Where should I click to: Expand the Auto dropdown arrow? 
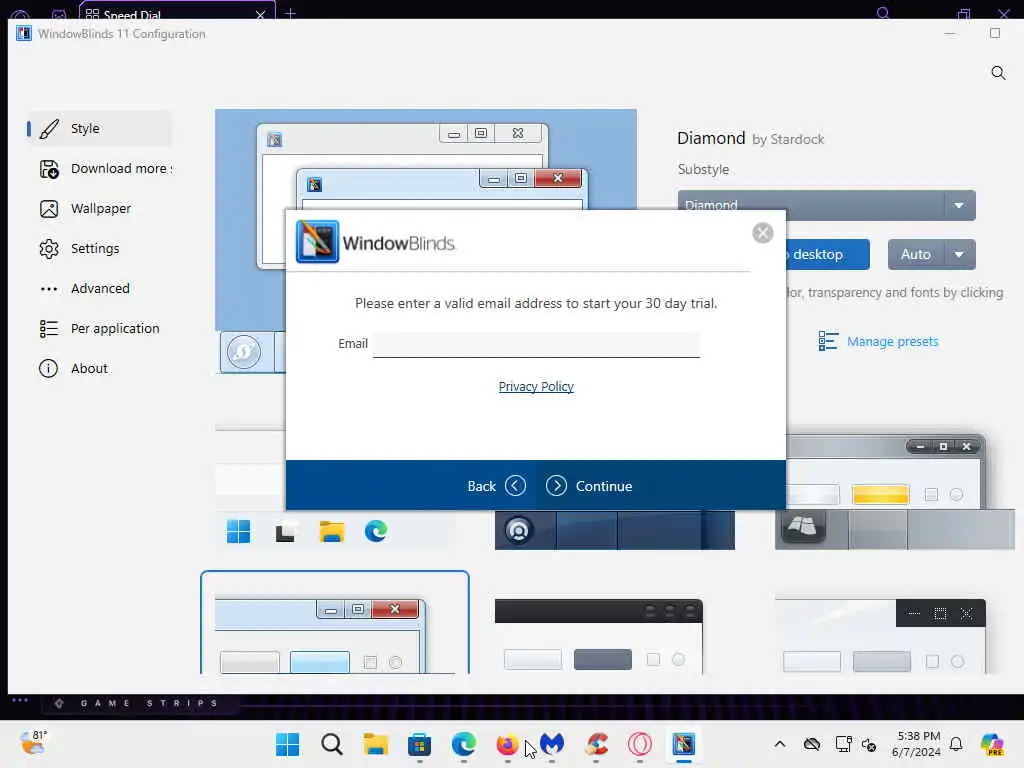[959, 254]
